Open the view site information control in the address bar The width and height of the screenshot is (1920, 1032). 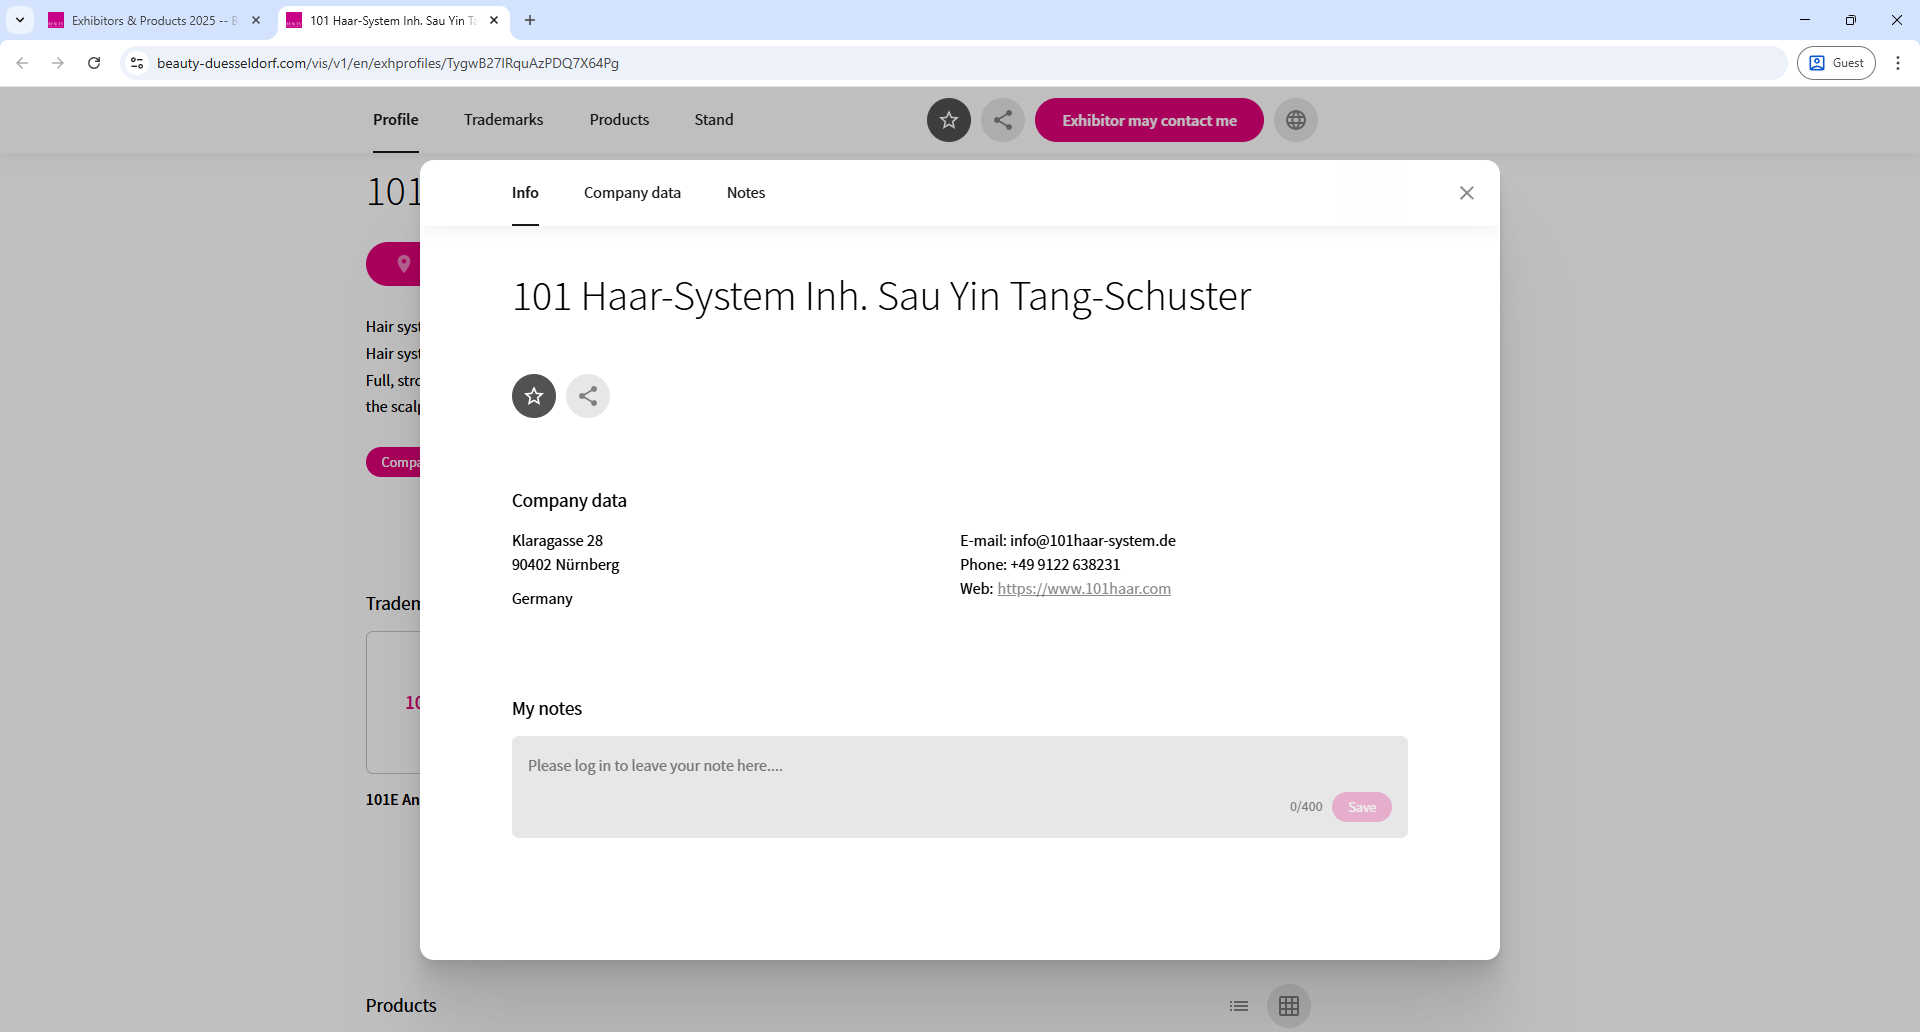click(x=136, y=62)
